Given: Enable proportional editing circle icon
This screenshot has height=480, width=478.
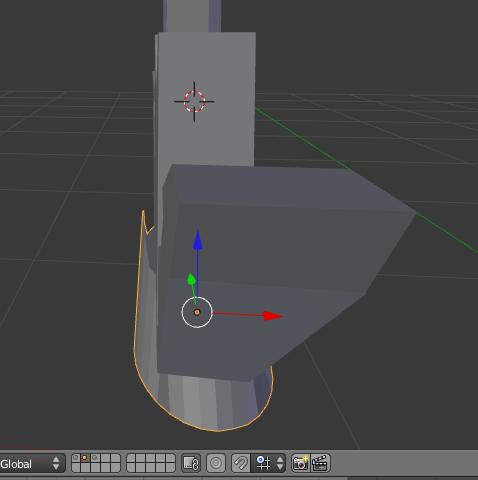Looking at the screenshot, I should pos(216,463).
